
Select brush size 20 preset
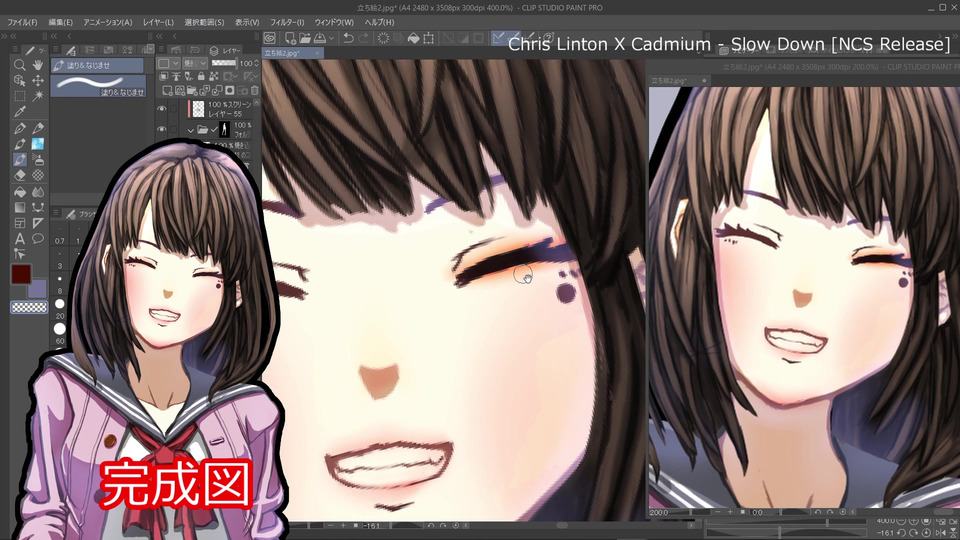[x=59, y=309]
